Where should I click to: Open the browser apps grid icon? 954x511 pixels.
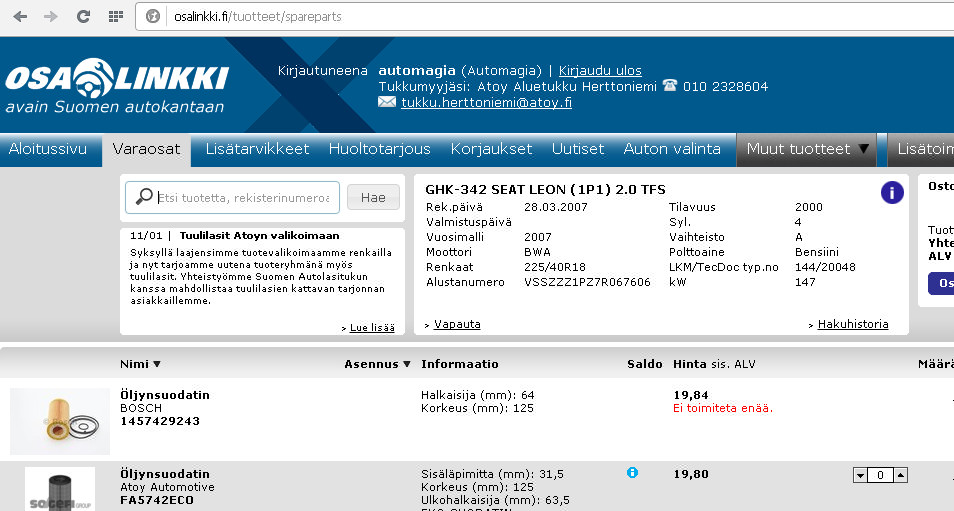click(116, 16)
